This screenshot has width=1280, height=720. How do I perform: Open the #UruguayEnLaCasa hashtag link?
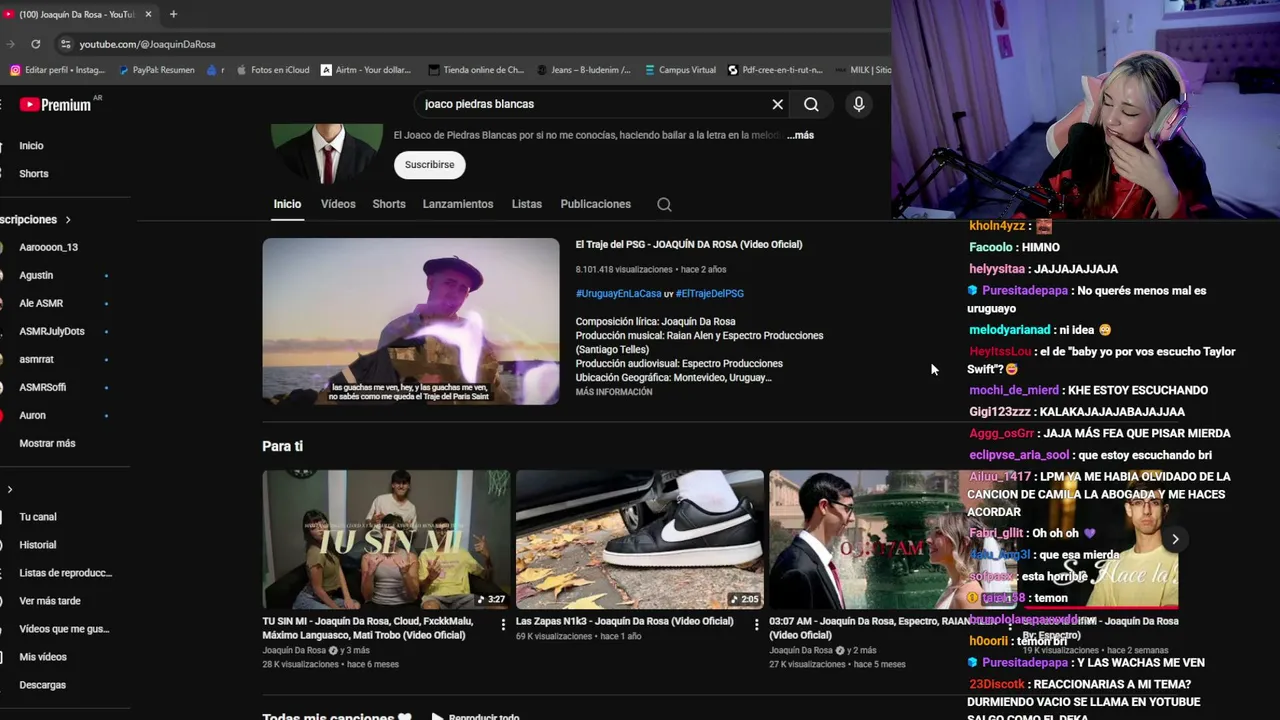[618, 293]
